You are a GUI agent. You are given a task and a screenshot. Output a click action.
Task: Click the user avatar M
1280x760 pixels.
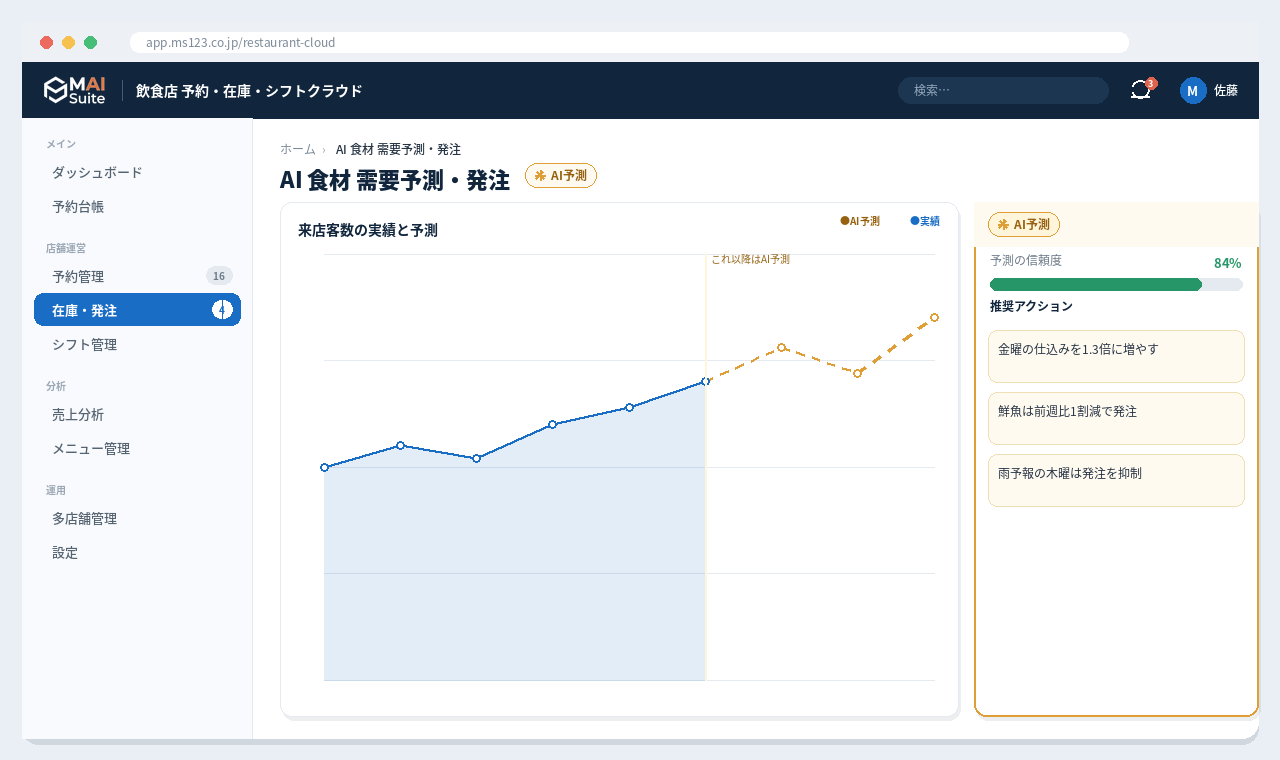1193,90
